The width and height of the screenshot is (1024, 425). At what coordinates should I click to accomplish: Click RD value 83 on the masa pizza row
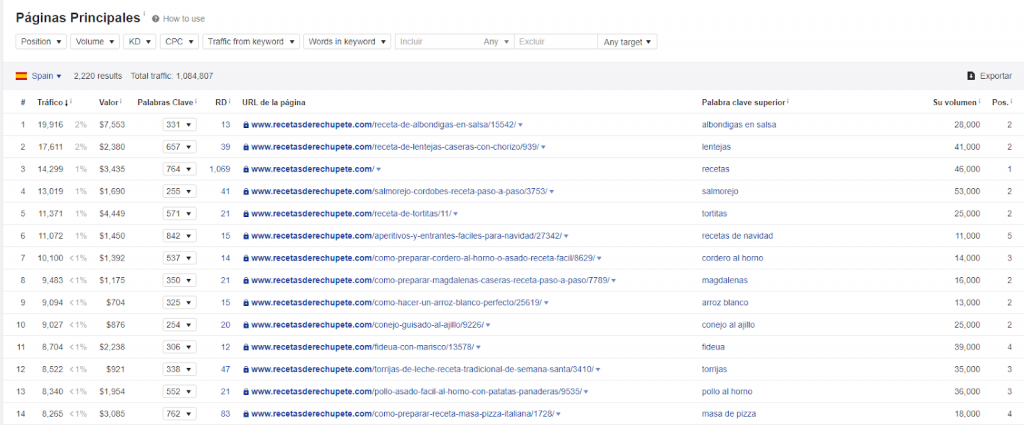click(x=226, y=413)
